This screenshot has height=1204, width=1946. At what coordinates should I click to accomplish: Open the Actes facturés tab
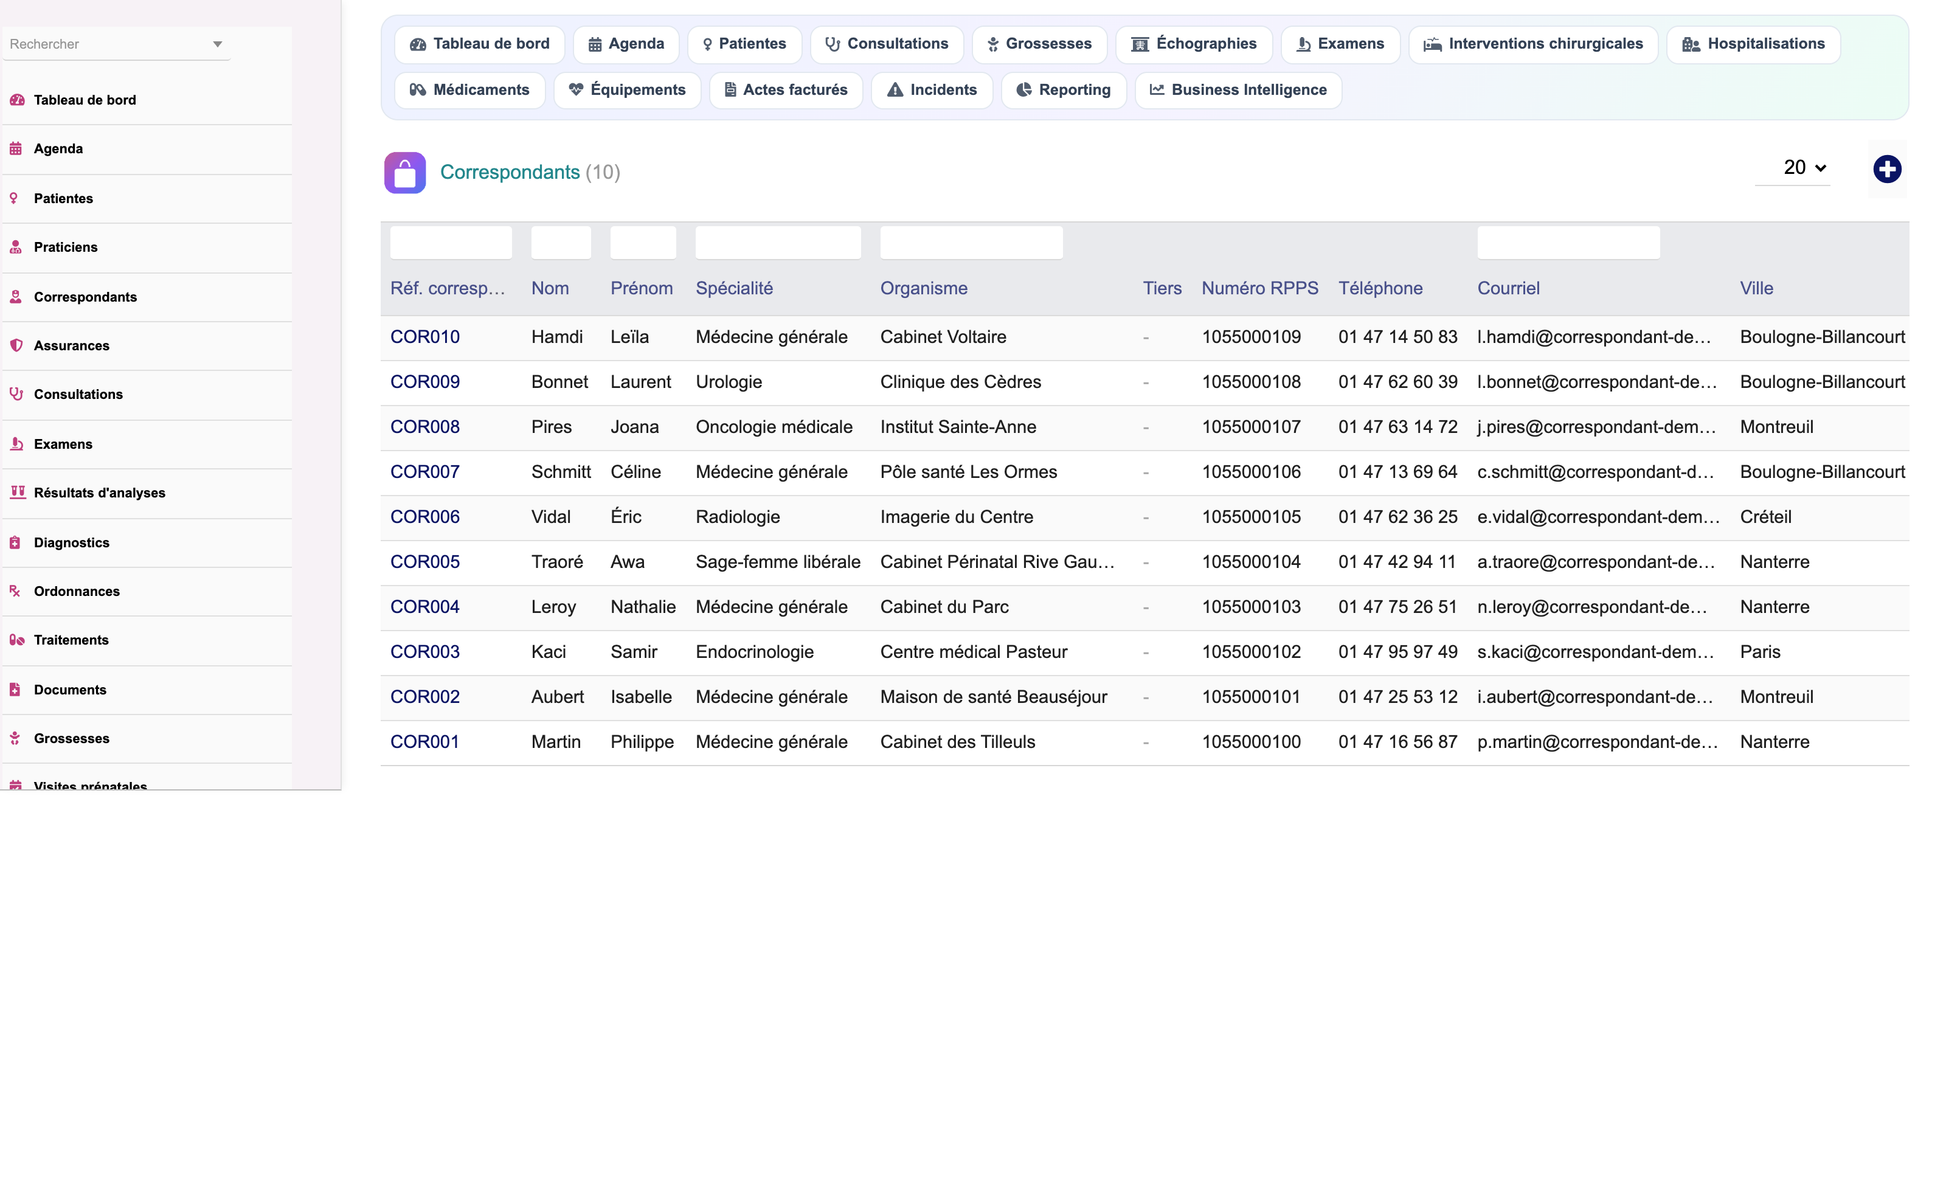(x=786, y=90)
